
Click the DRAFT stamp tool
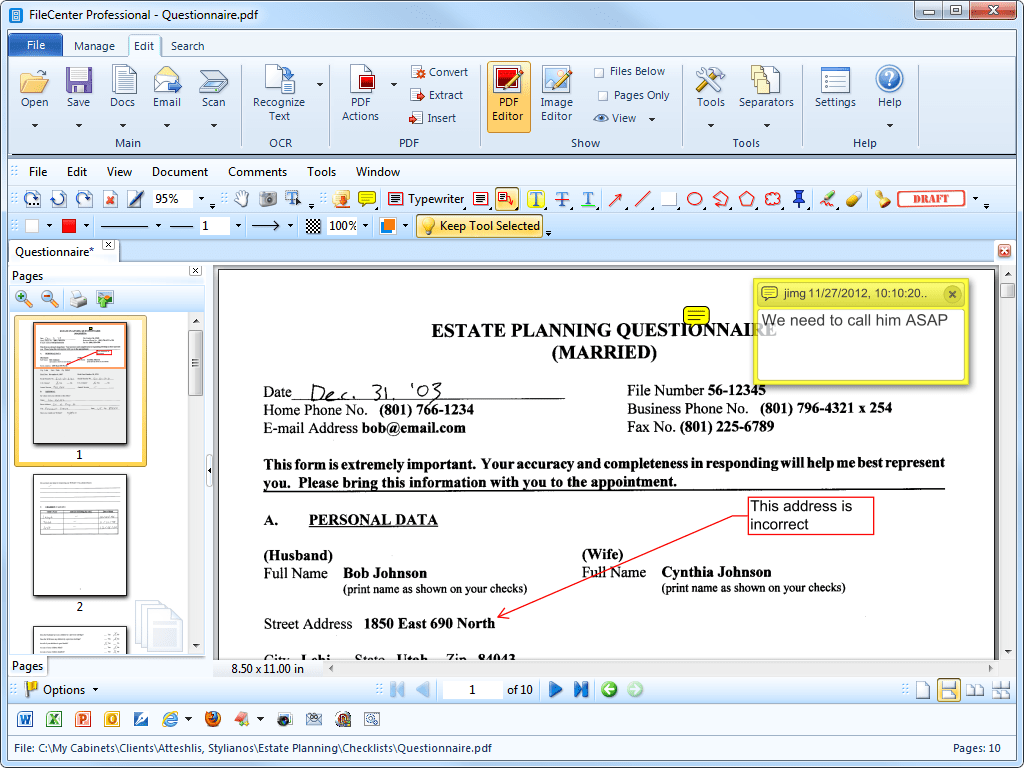tap(930, 199)
